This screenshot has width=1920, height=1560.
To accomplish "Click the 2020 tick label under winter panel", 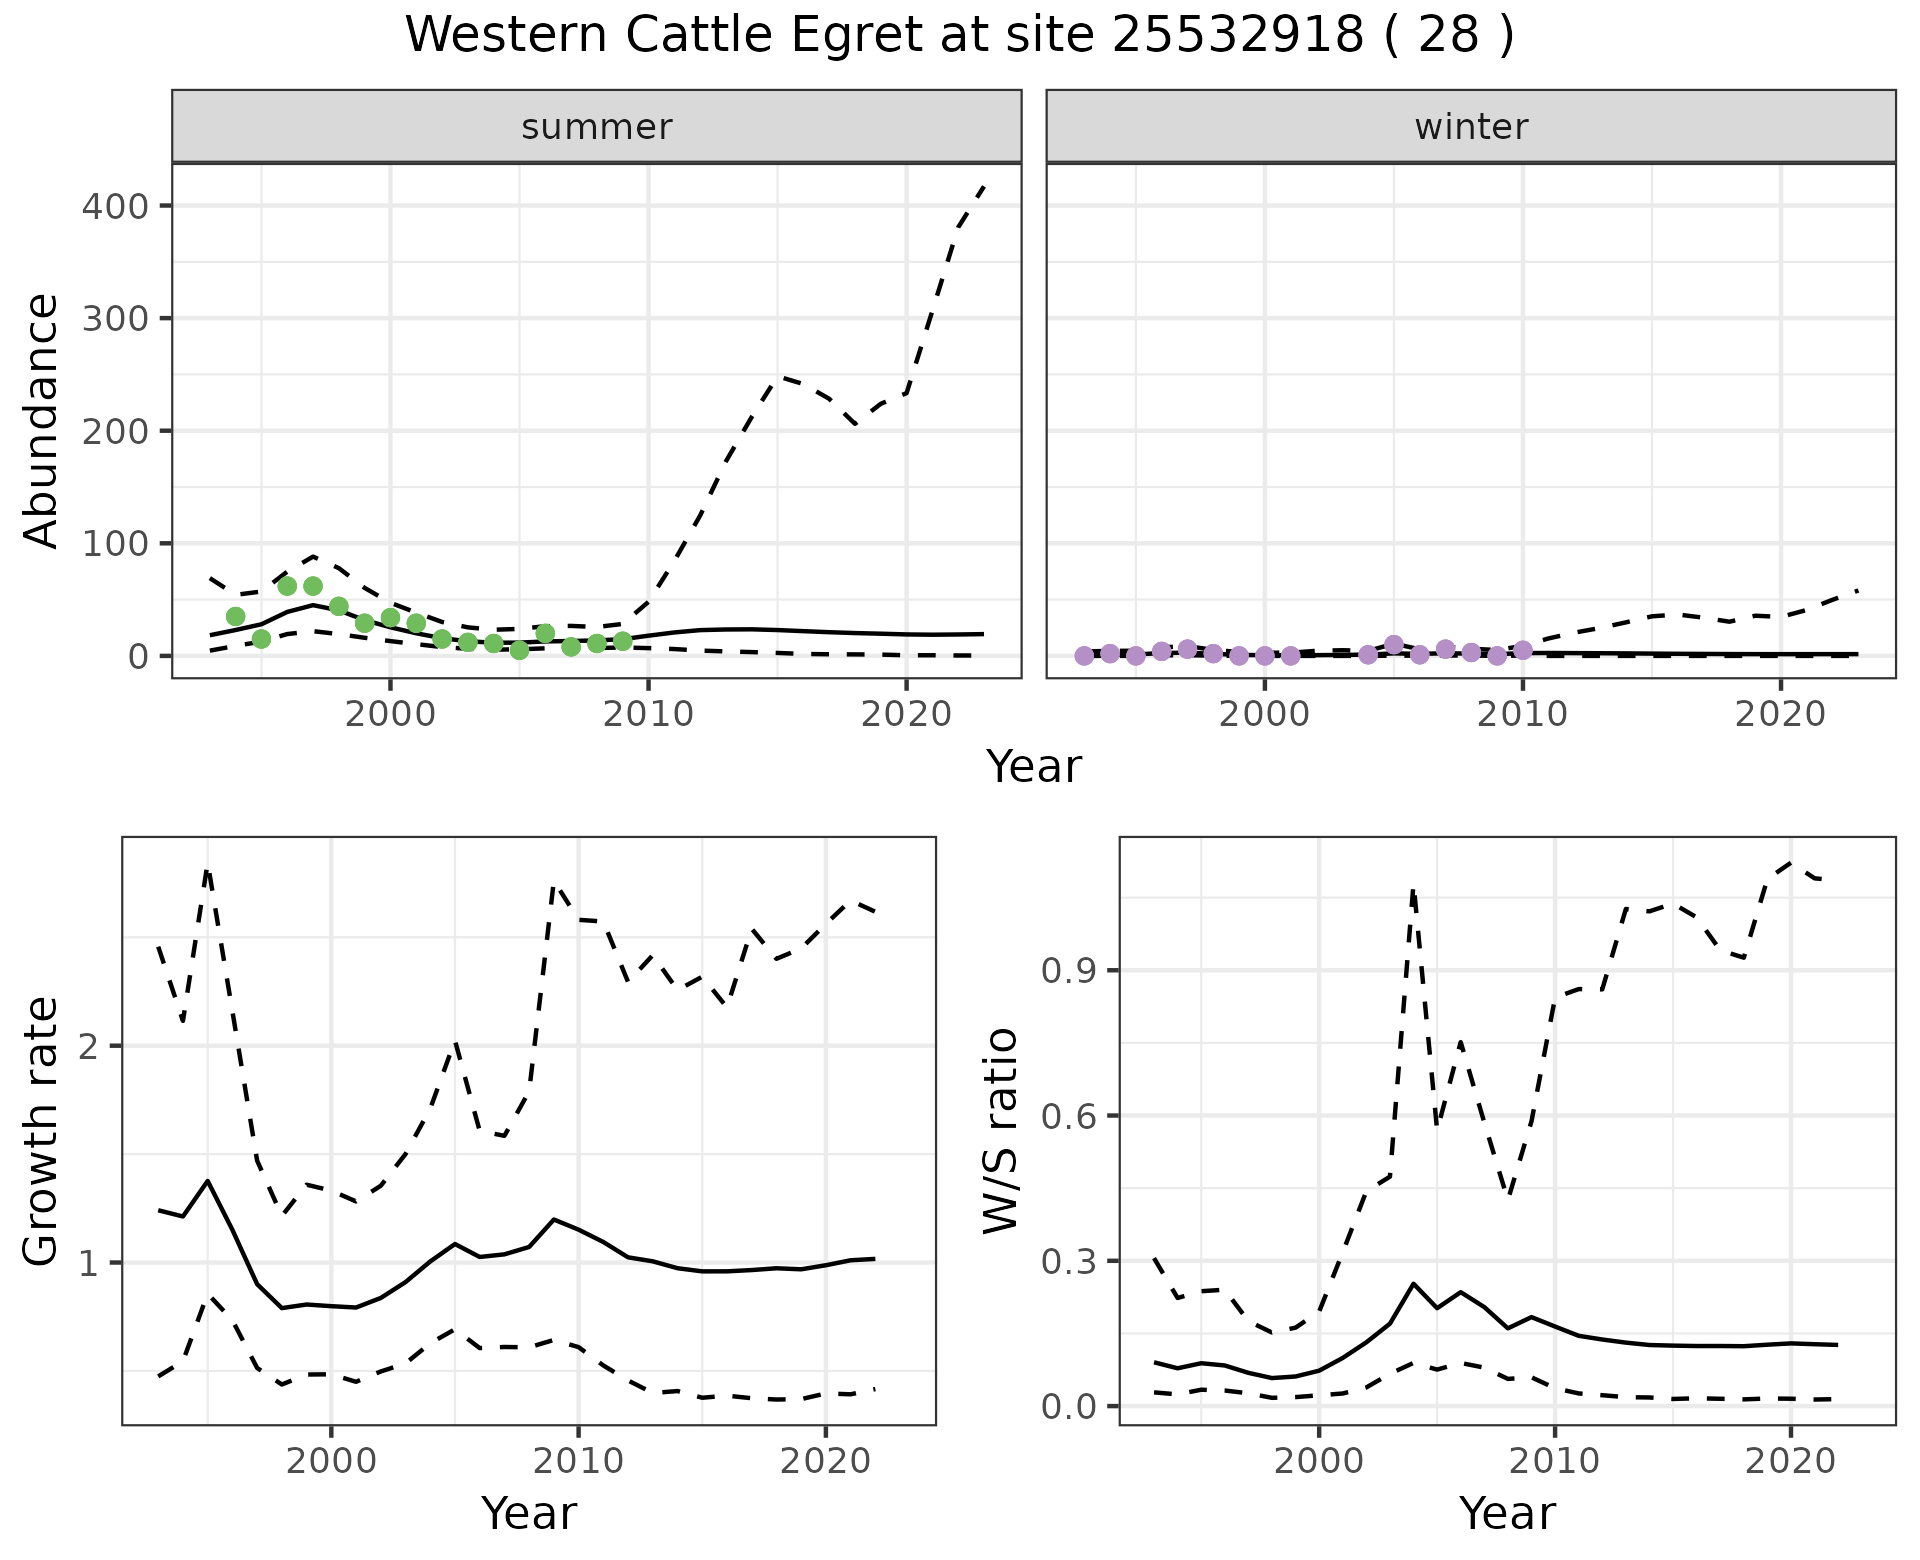I will (1779, 714).
